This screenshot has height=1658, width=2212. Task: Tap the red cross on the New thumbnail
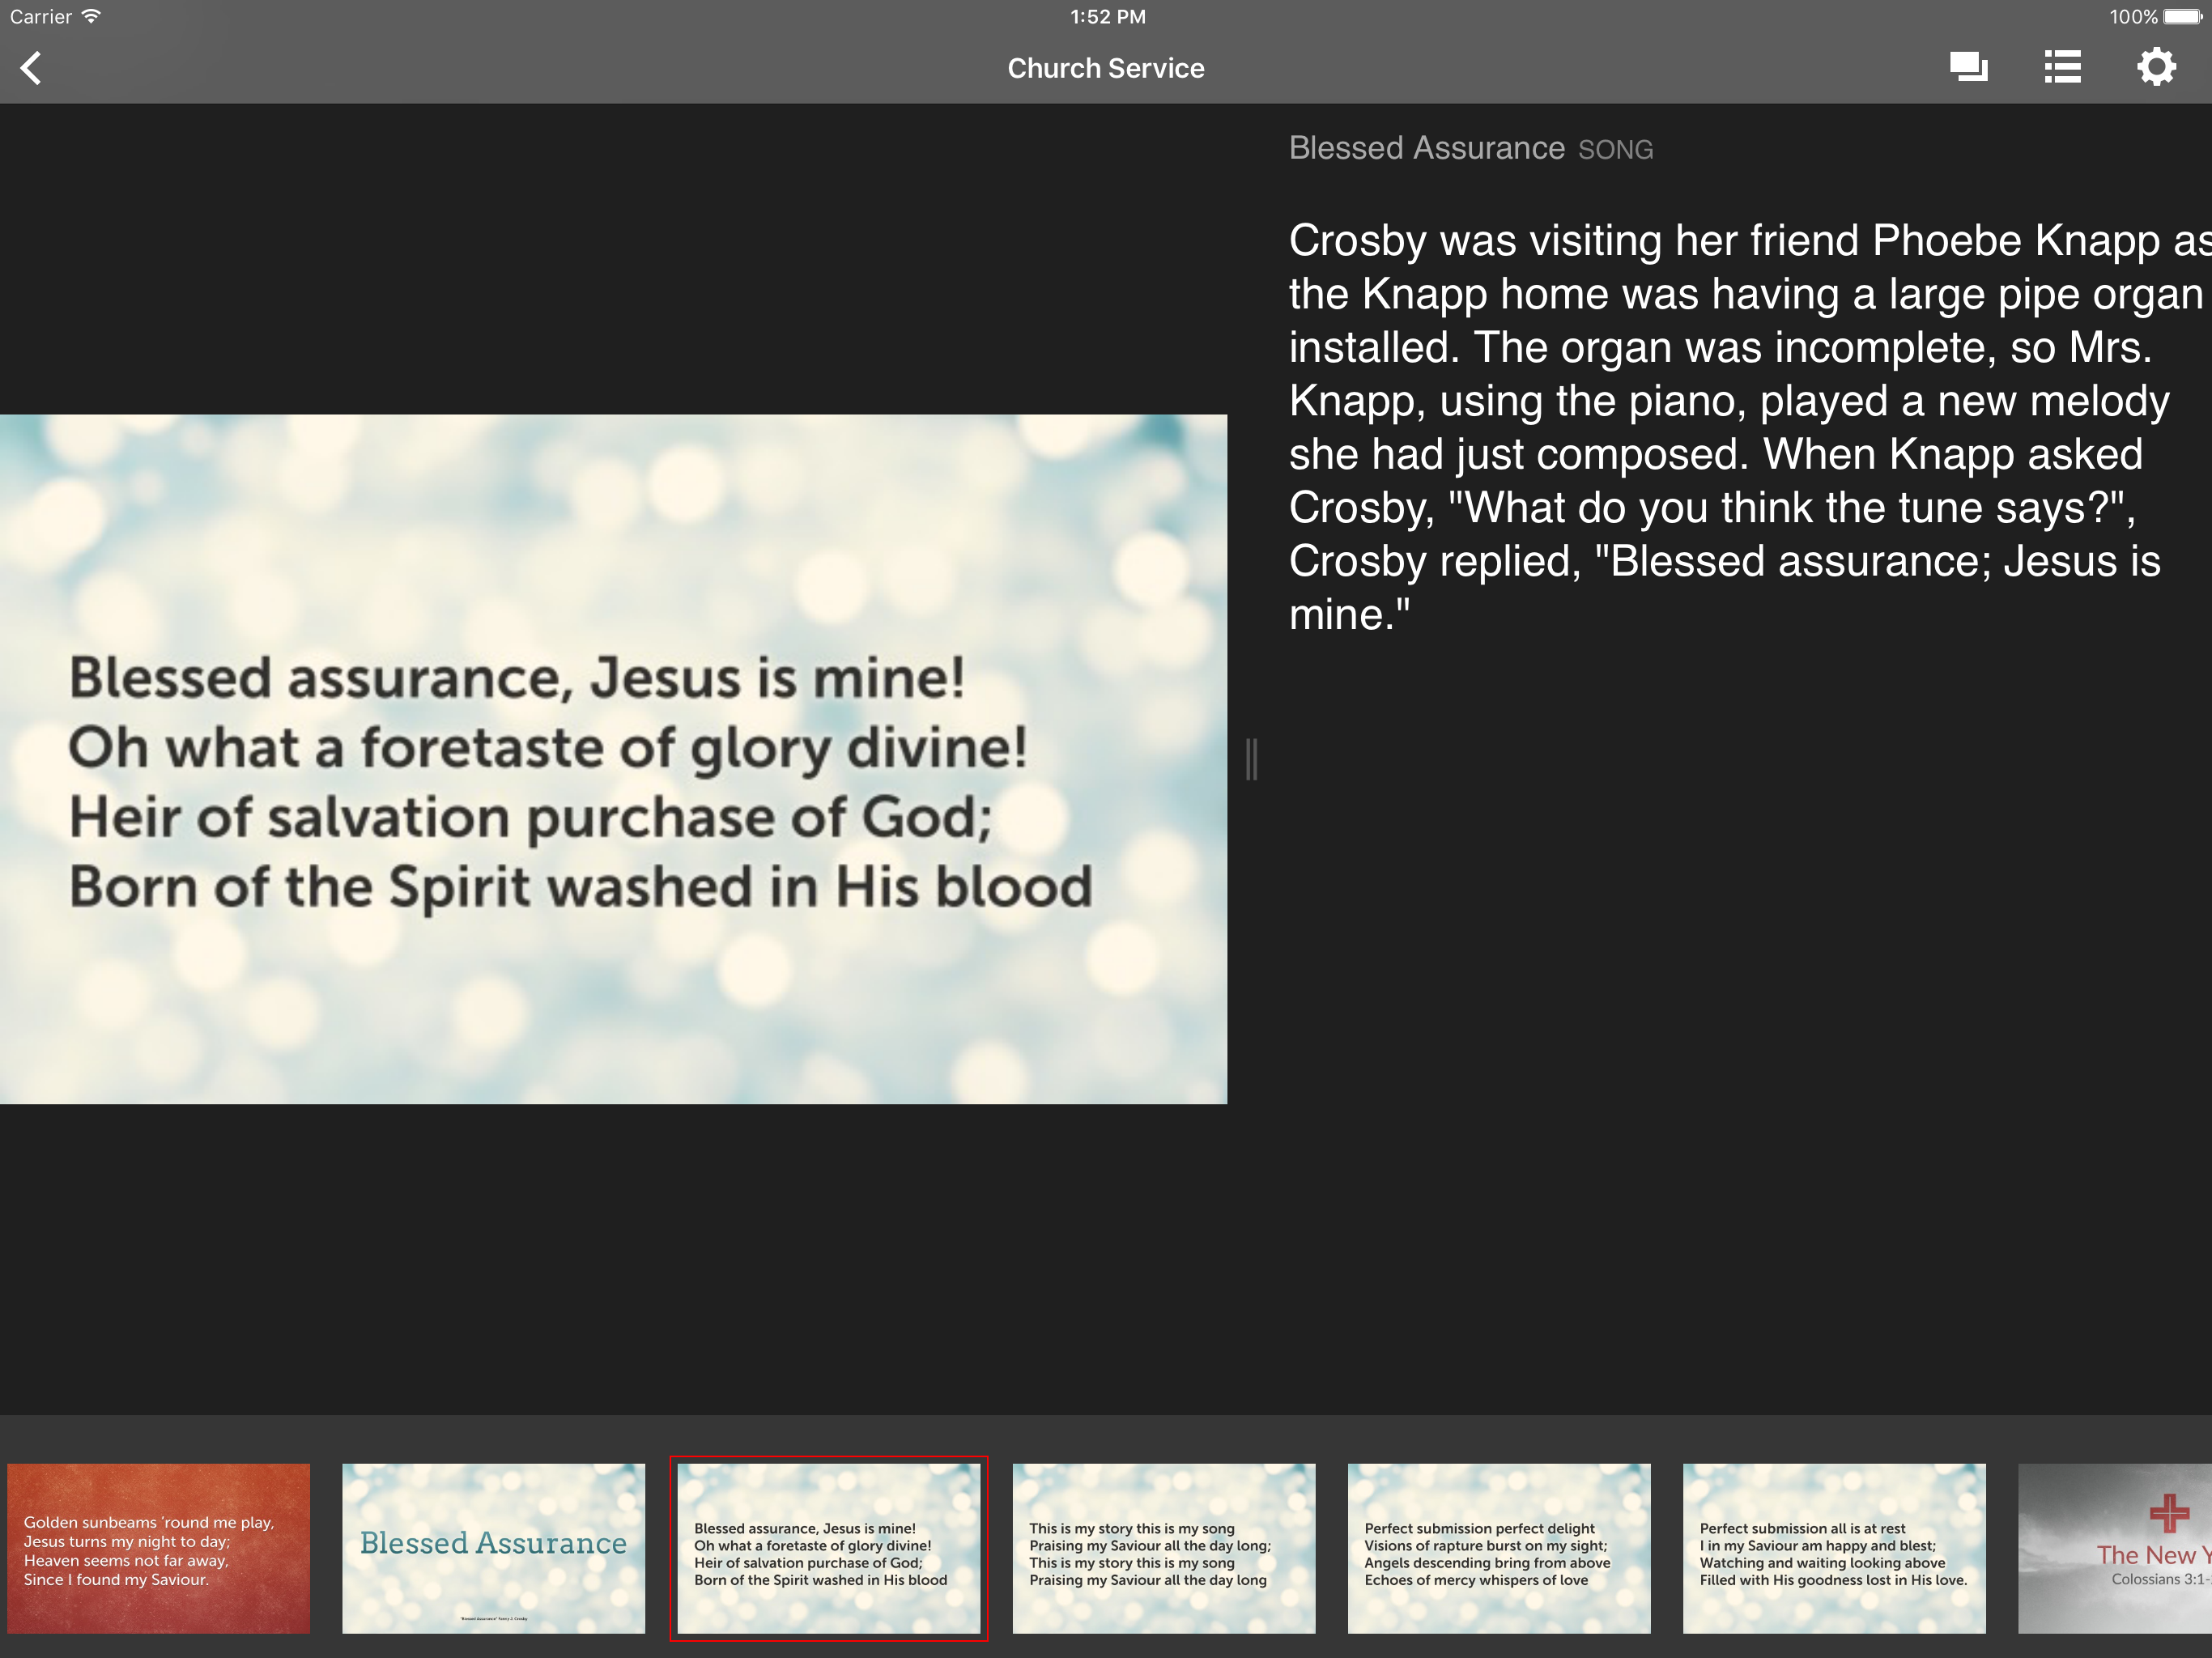tap(2168, 1513)
